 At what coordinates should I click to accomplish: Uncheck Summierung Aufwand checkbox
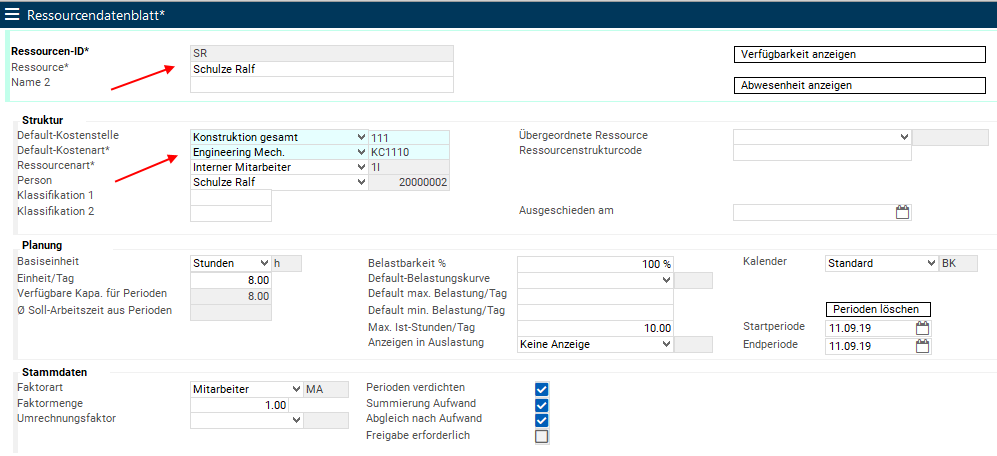click(542, 405)
